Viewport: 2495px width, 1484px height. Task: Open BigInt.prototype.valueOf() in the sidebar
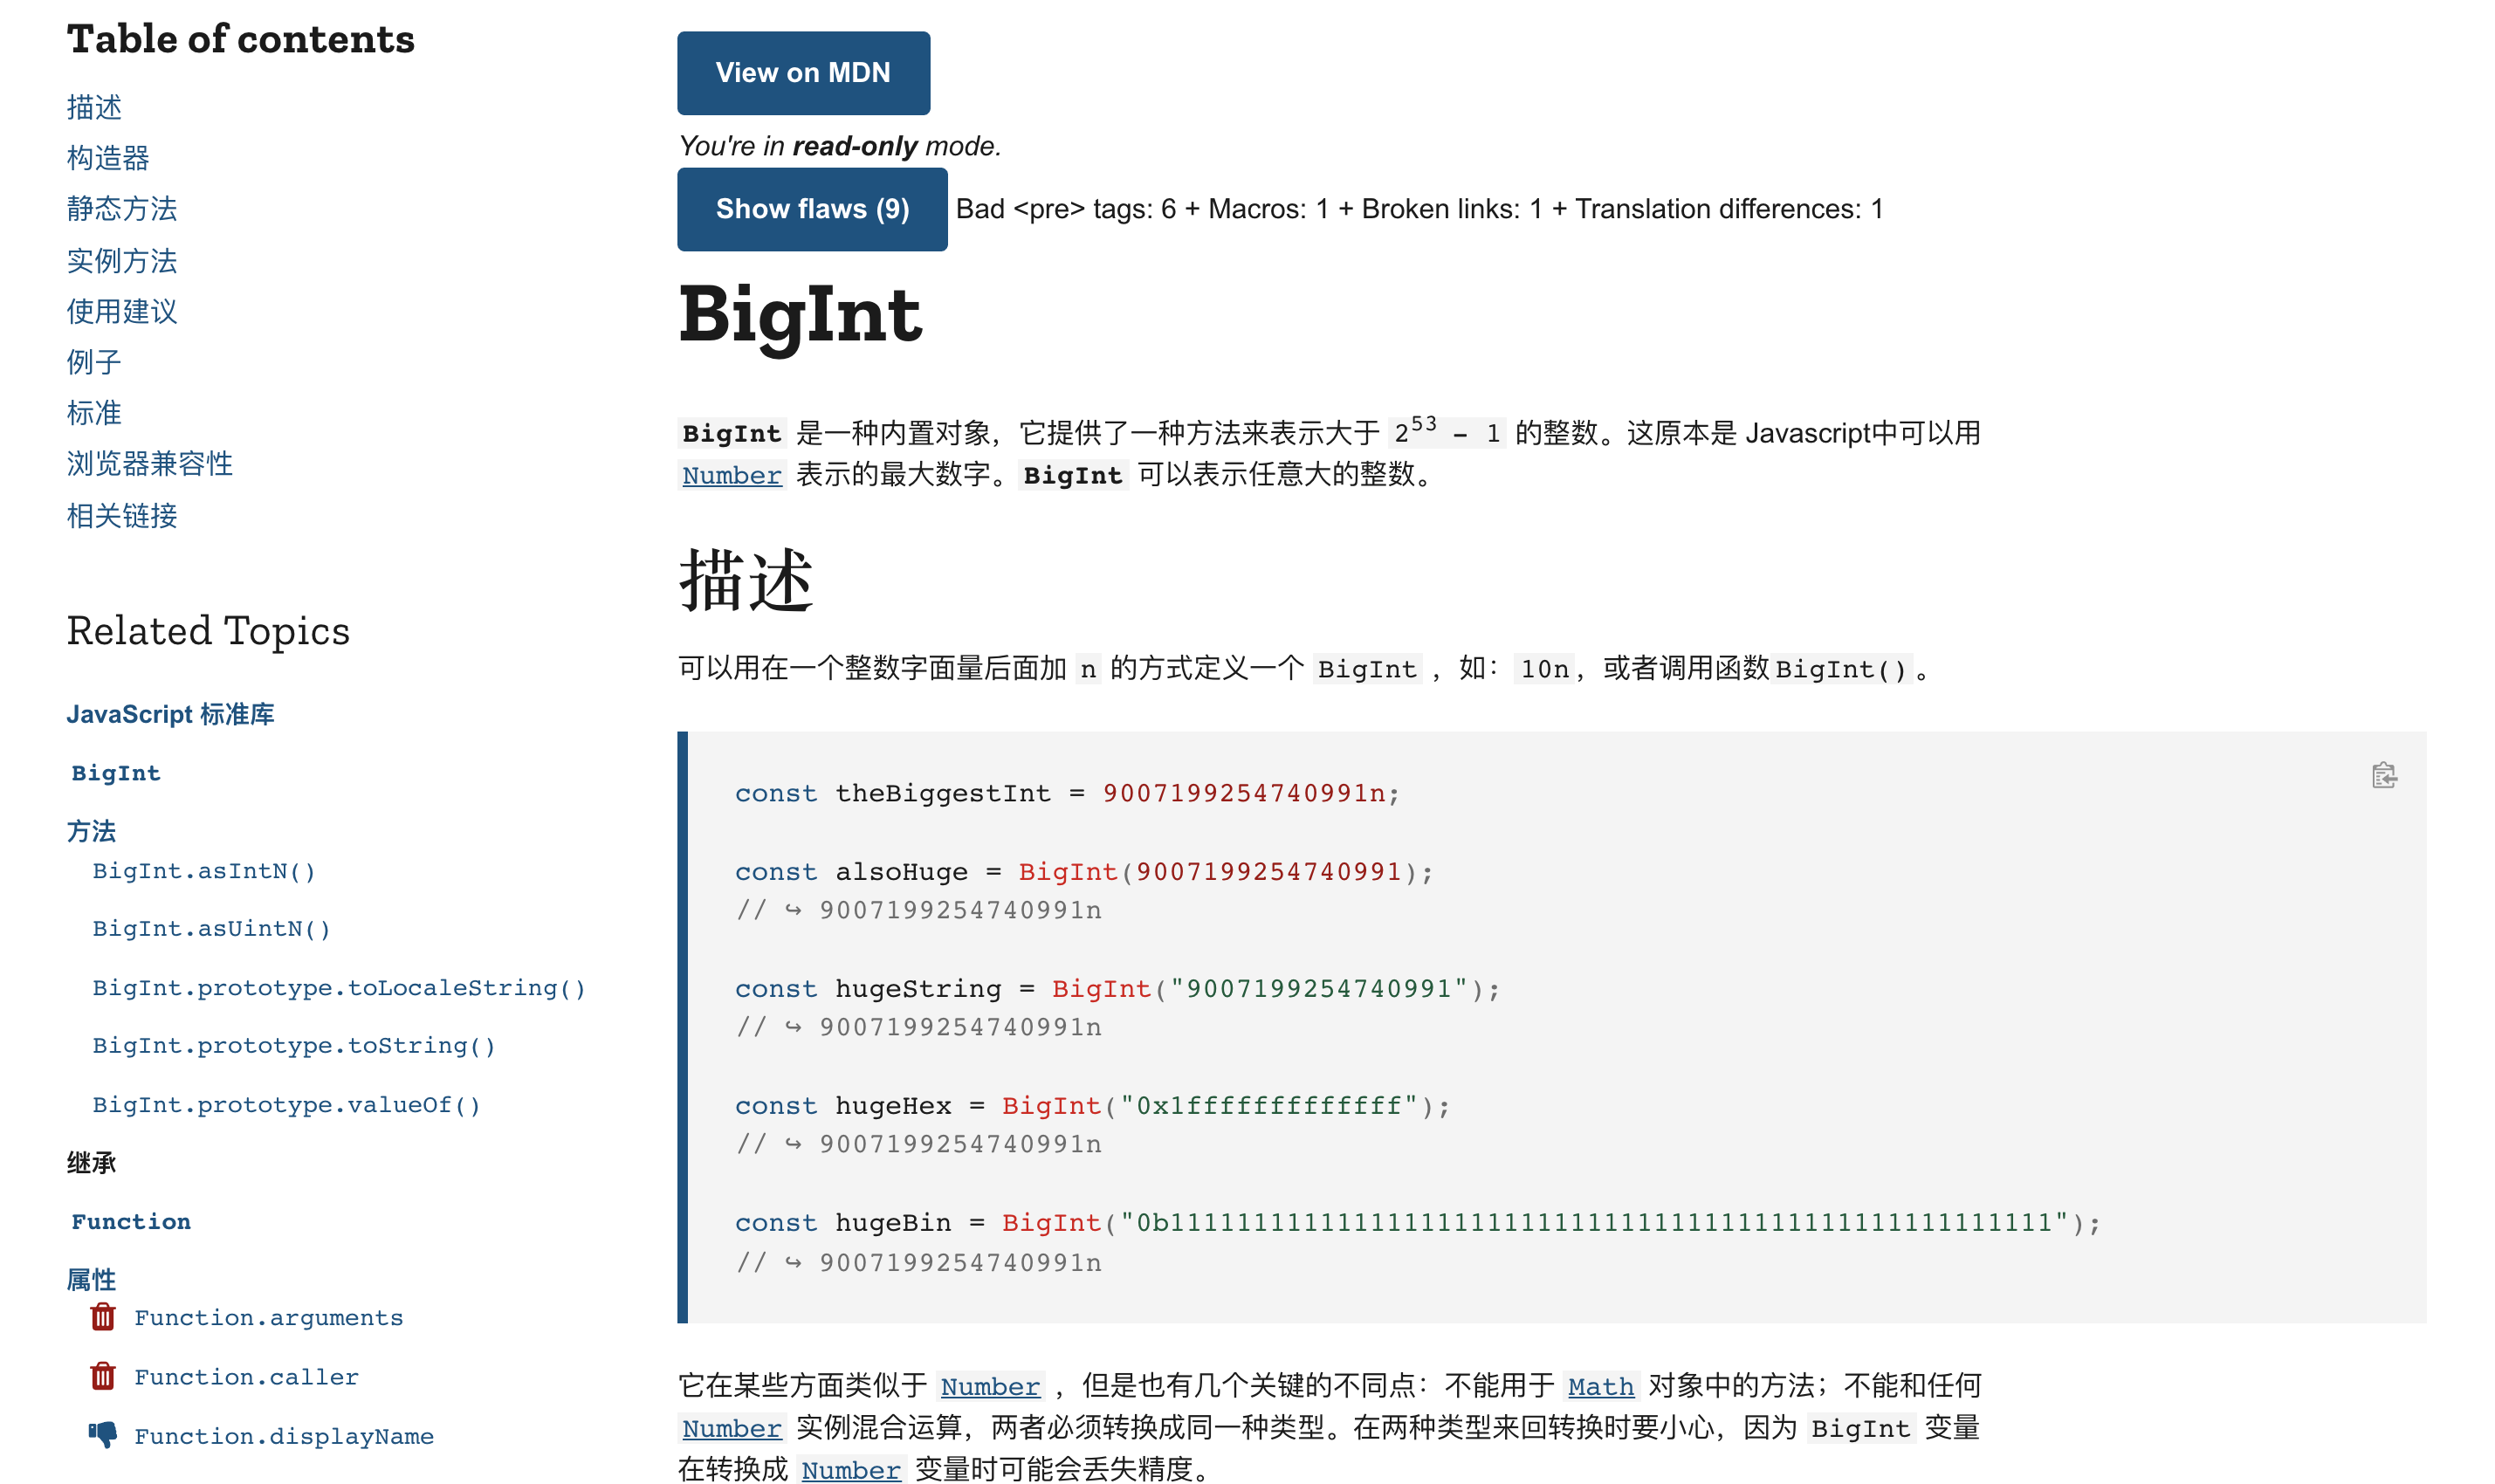click(287, 1105)
